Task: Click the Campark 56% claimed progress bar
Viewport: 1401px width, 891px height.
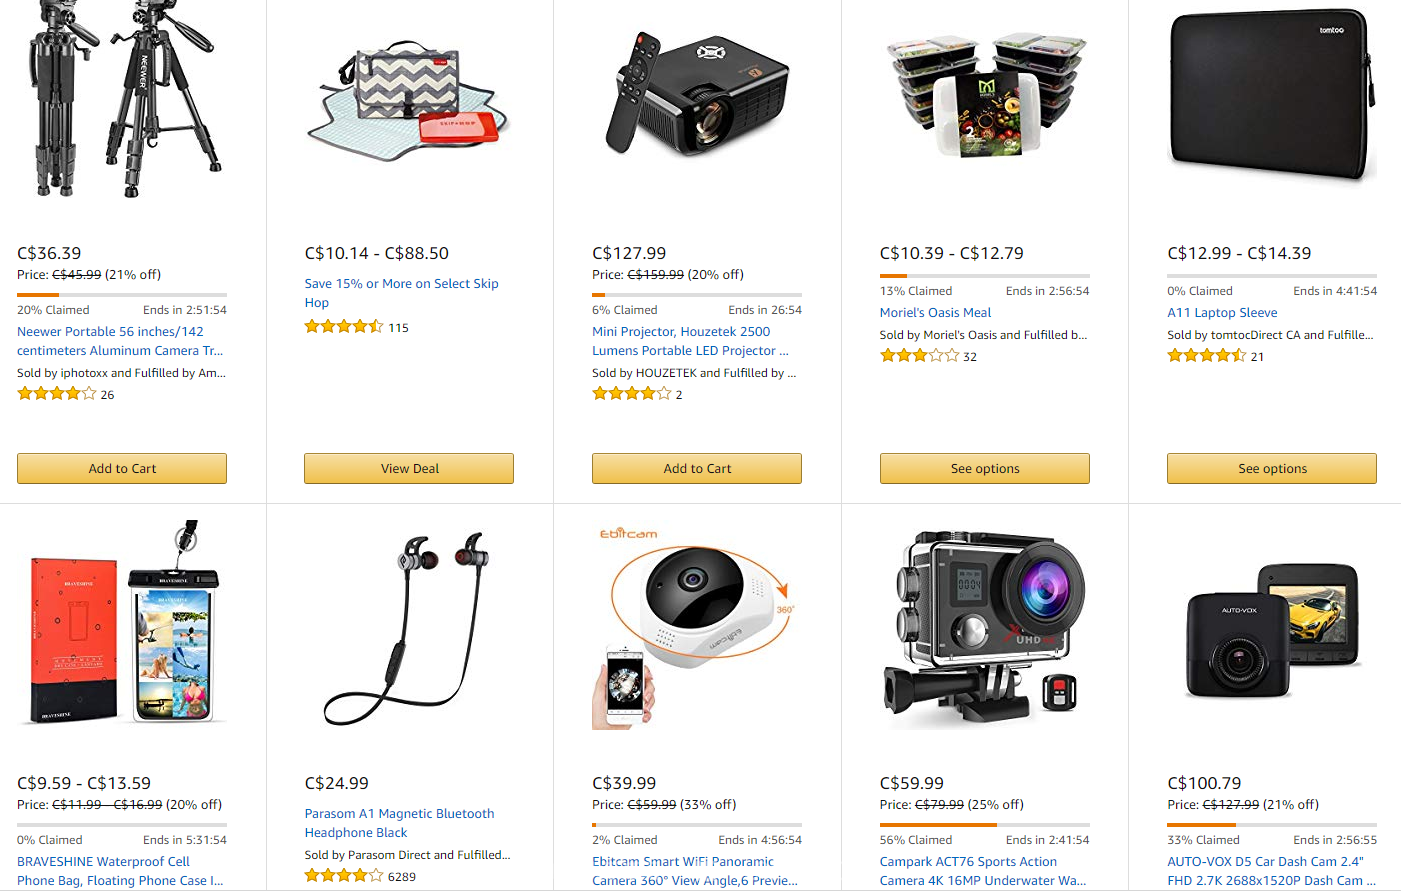Action: (x=985, y=825)
